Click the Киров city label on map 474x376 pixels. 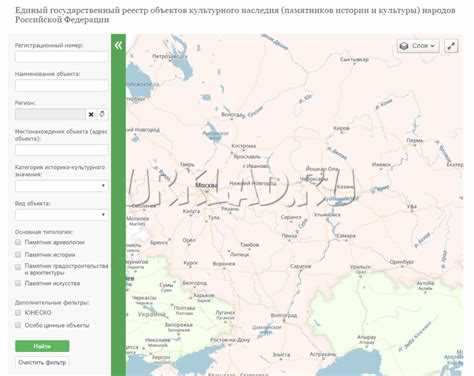pyautogui.click(x=341, y=128)
